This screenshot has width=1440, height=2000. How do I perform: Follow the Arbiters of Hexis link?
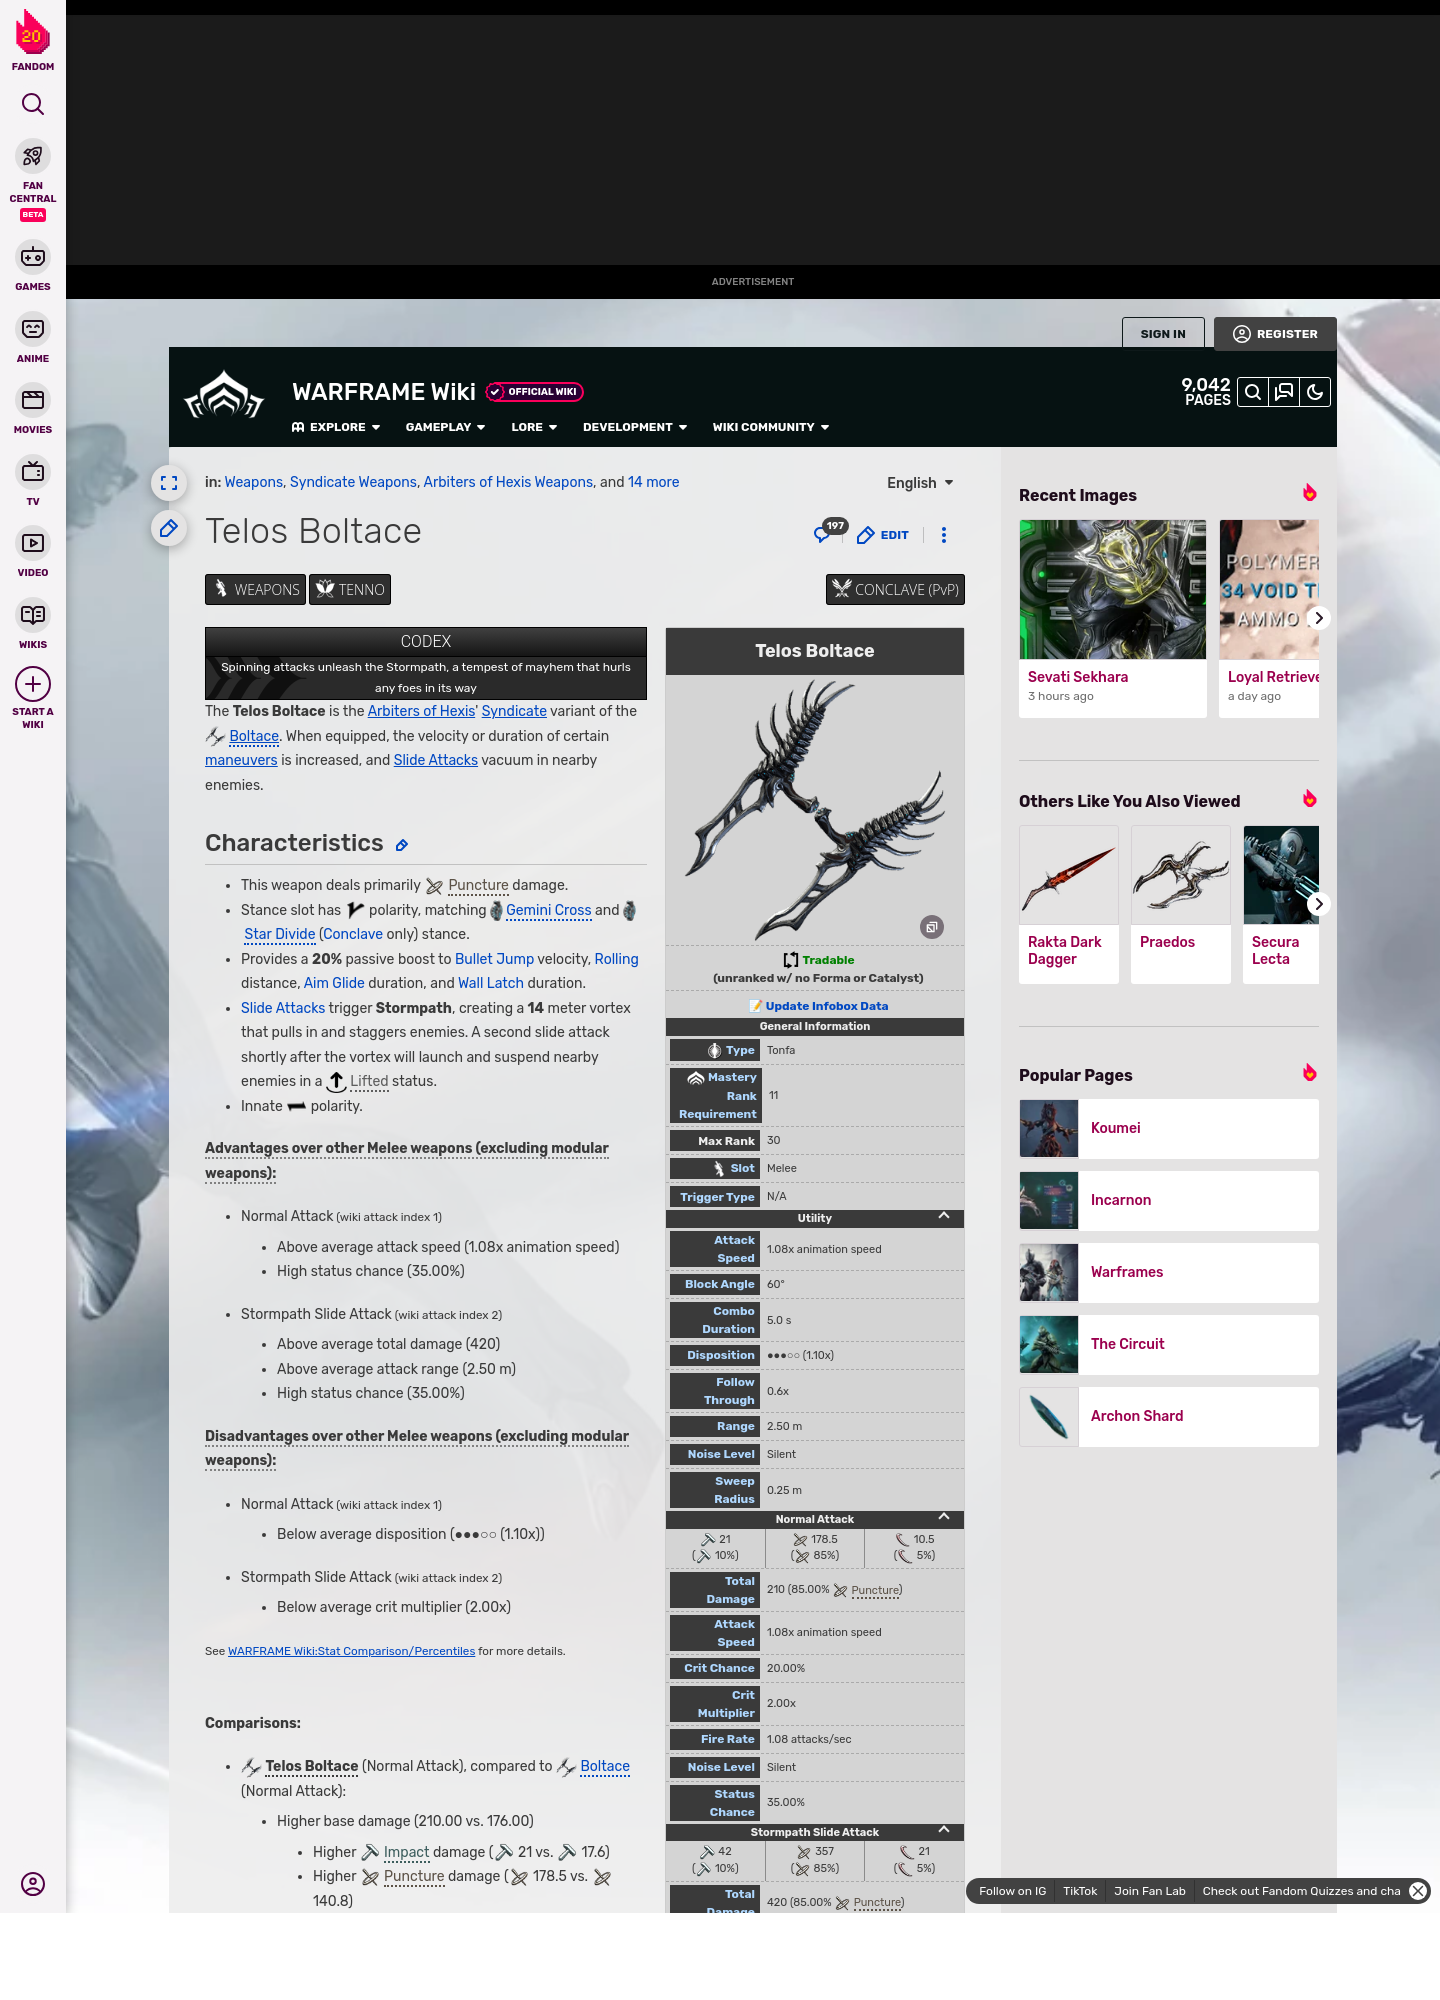pos(421,711)
